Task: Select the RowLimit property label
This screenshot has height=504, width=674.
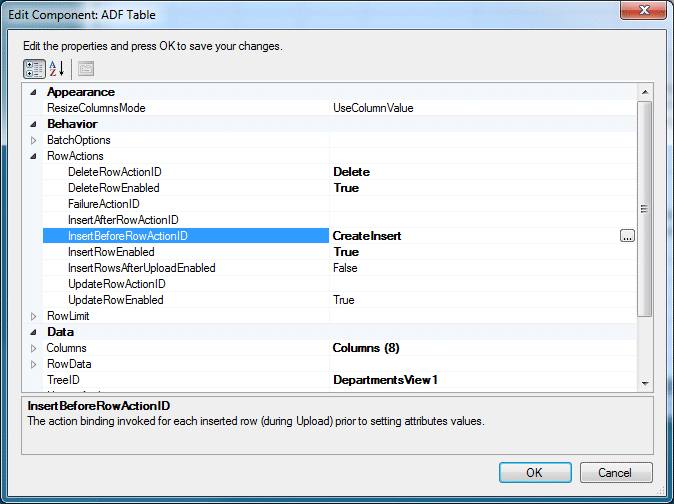Action: click(x=68, y=316)
